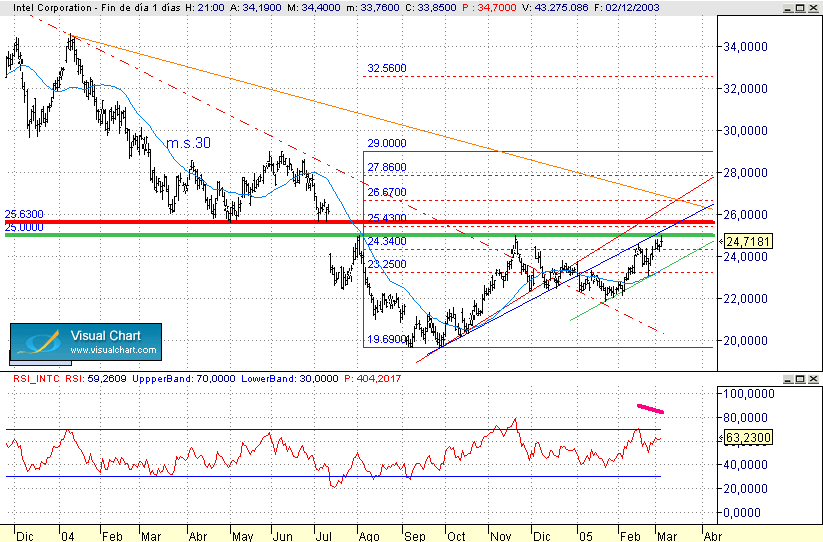
Task: Click the 'LowerBand: 30,0000' readout
Action: [289, 378]
